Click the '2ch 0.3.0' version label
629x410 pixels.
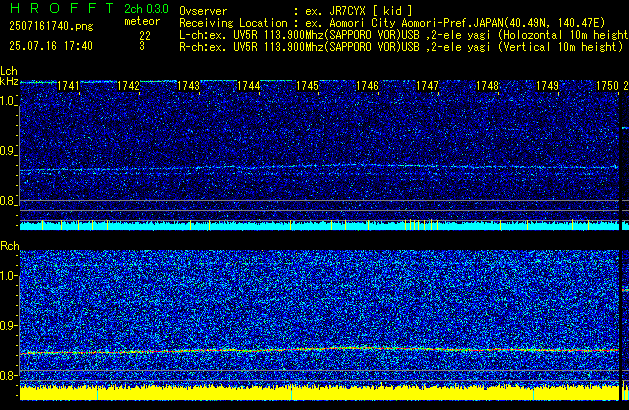(x=146, y=9)
